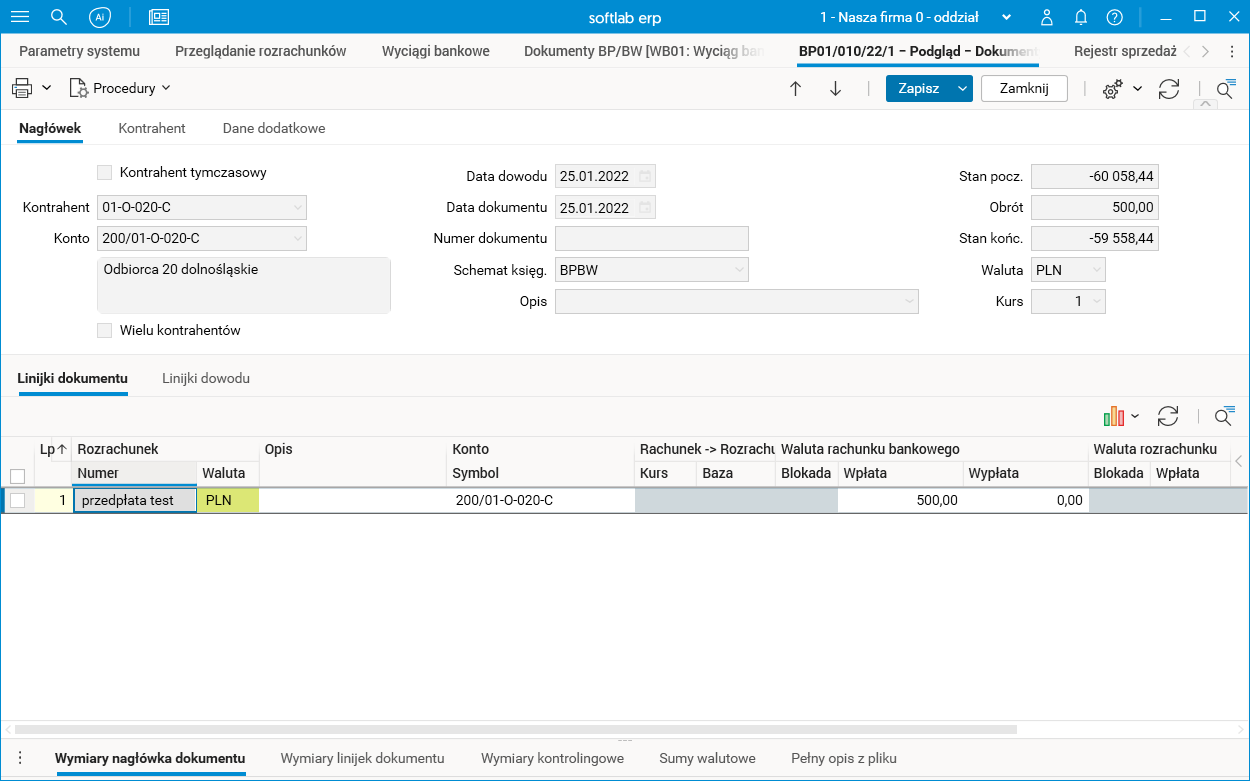Switch to Wymiary linijek dokumentu tab
1250x781 pixels.
(362, 758)
